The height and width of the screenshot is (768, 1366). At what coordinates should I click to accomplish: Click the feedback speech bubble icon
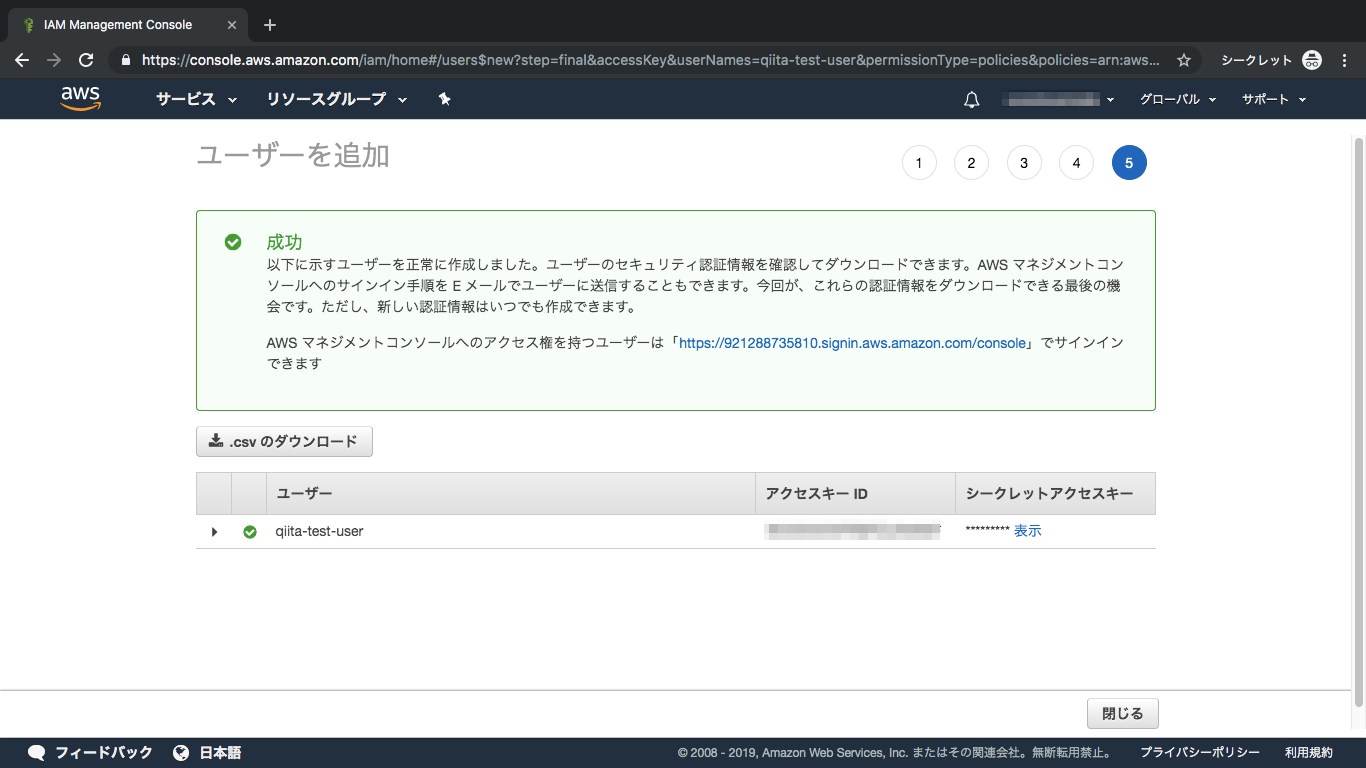(x=37, y=753)
